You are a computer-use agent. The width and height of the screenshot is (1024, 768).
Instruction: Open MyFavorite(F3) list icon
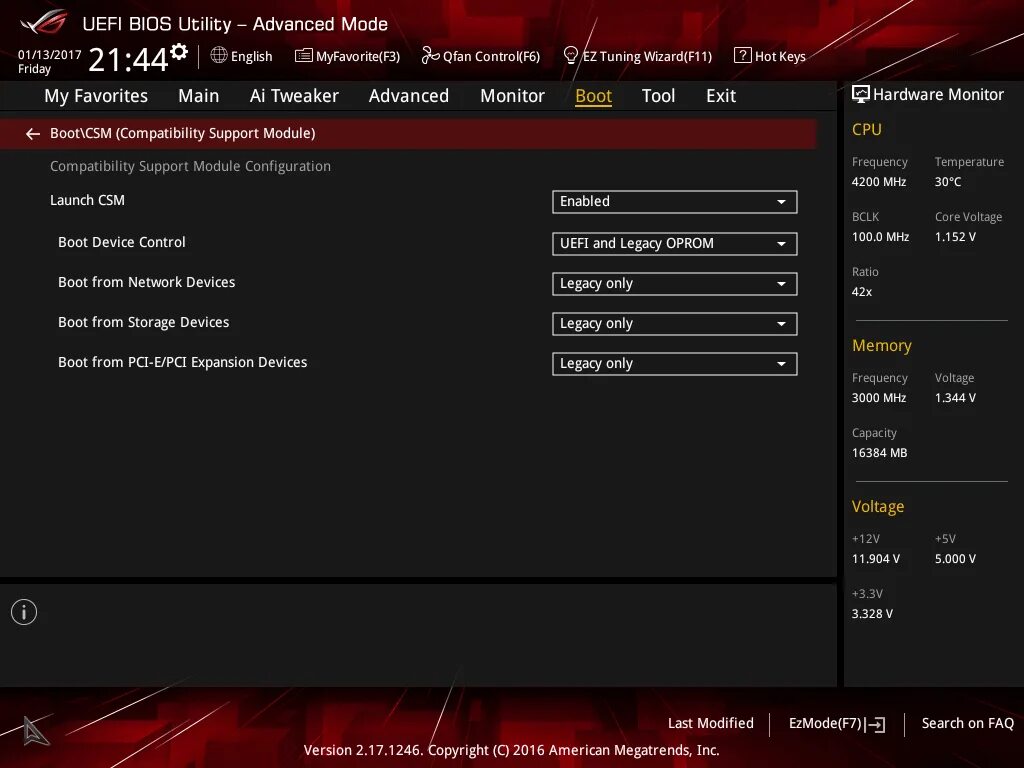pos(304,56)
